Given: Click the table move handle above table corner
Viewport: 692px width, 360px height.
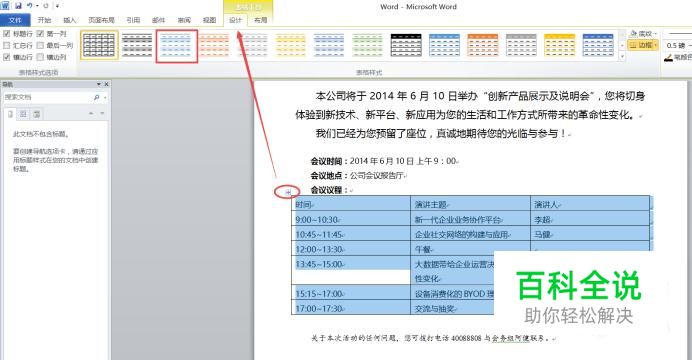Looking at the screenshot, I should pos(288,192).
